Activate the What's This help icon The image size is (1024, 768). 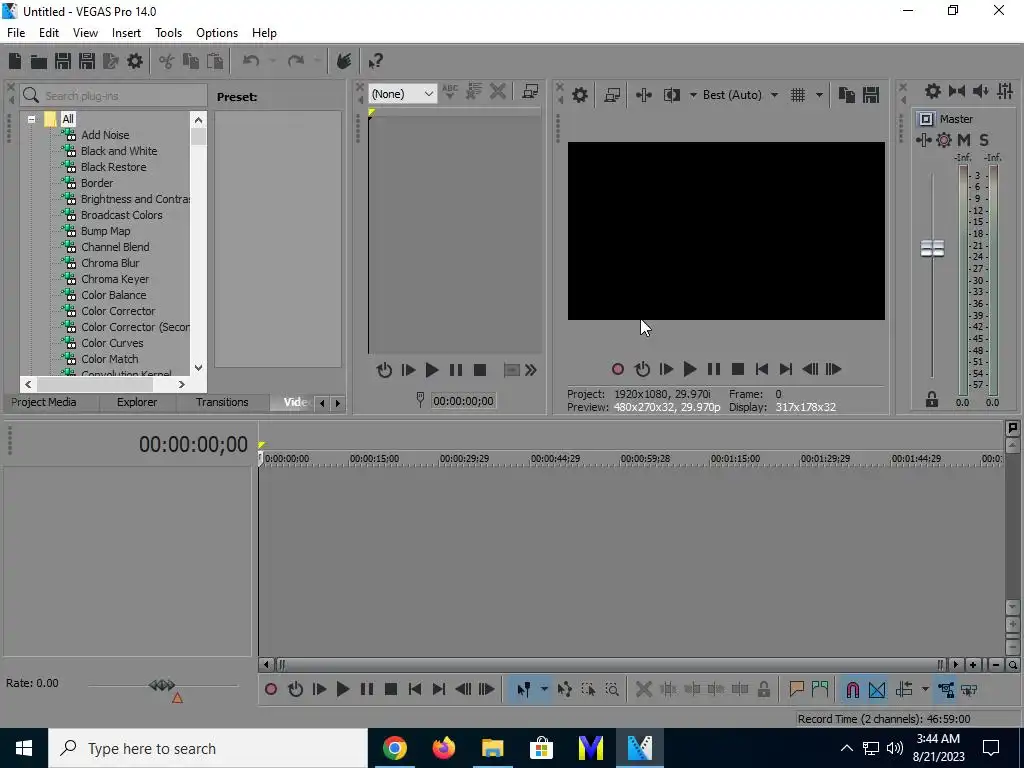point(375,61)
